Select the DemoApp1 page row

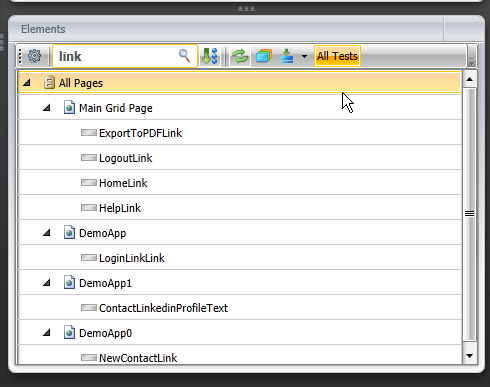point(239,283)
